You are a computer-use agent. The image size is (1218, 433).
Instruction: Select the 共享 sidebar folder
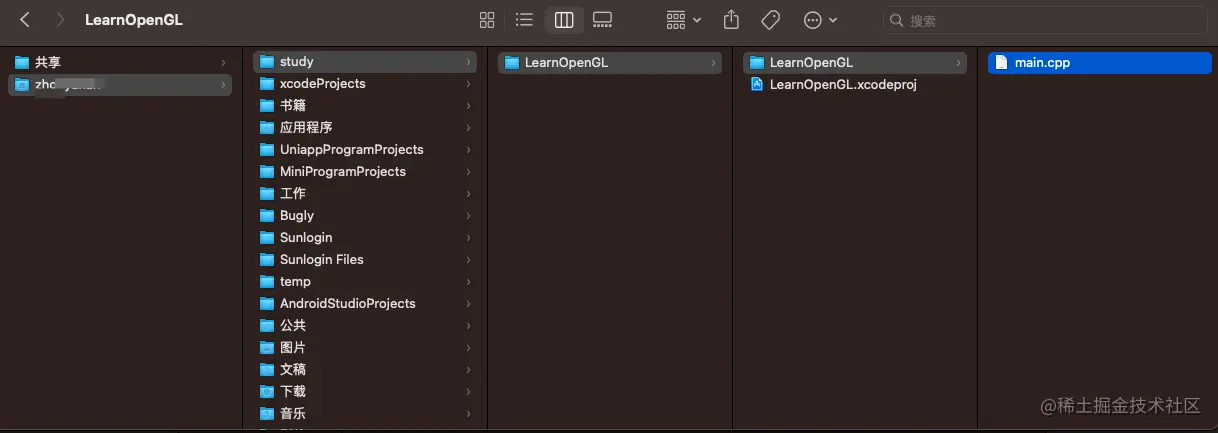click(120, 62)
